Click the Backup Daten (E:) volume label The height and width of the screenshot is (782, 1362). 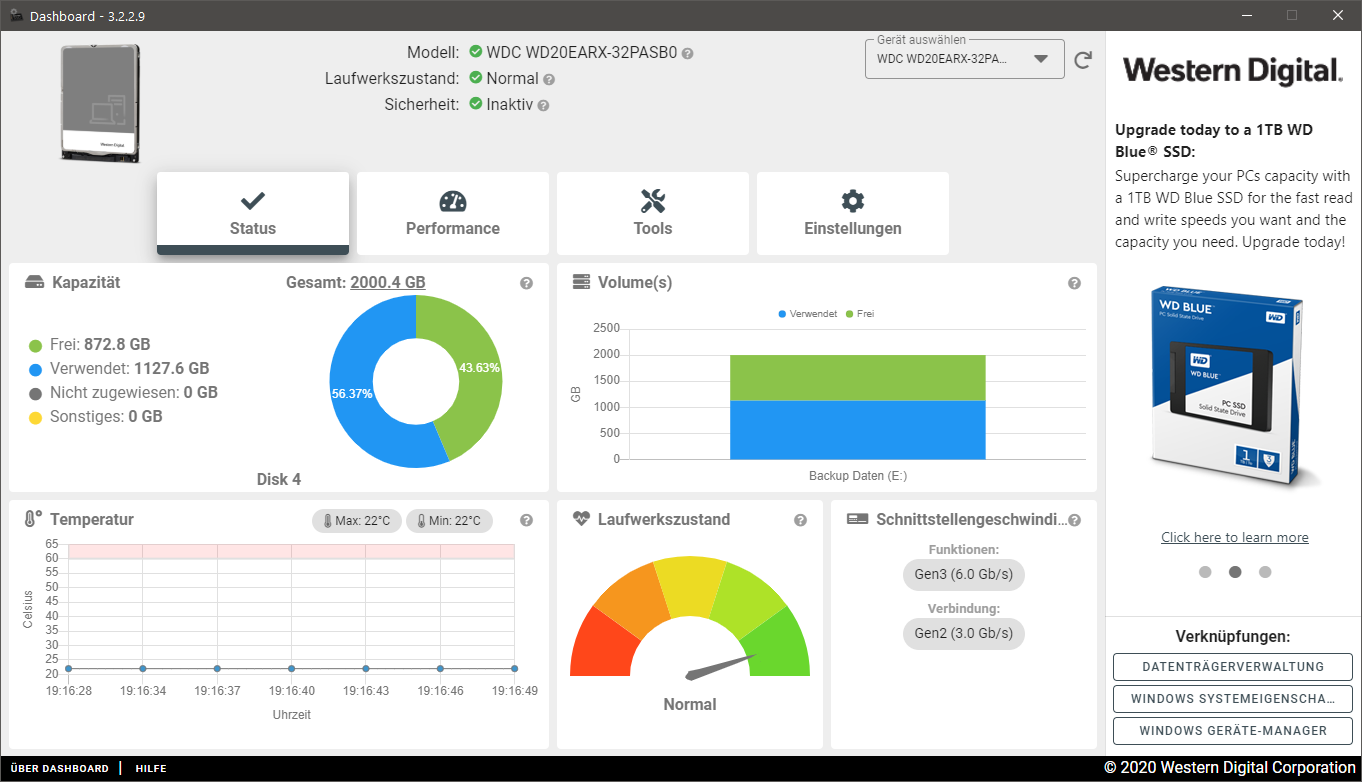click(x=858, y=476)
